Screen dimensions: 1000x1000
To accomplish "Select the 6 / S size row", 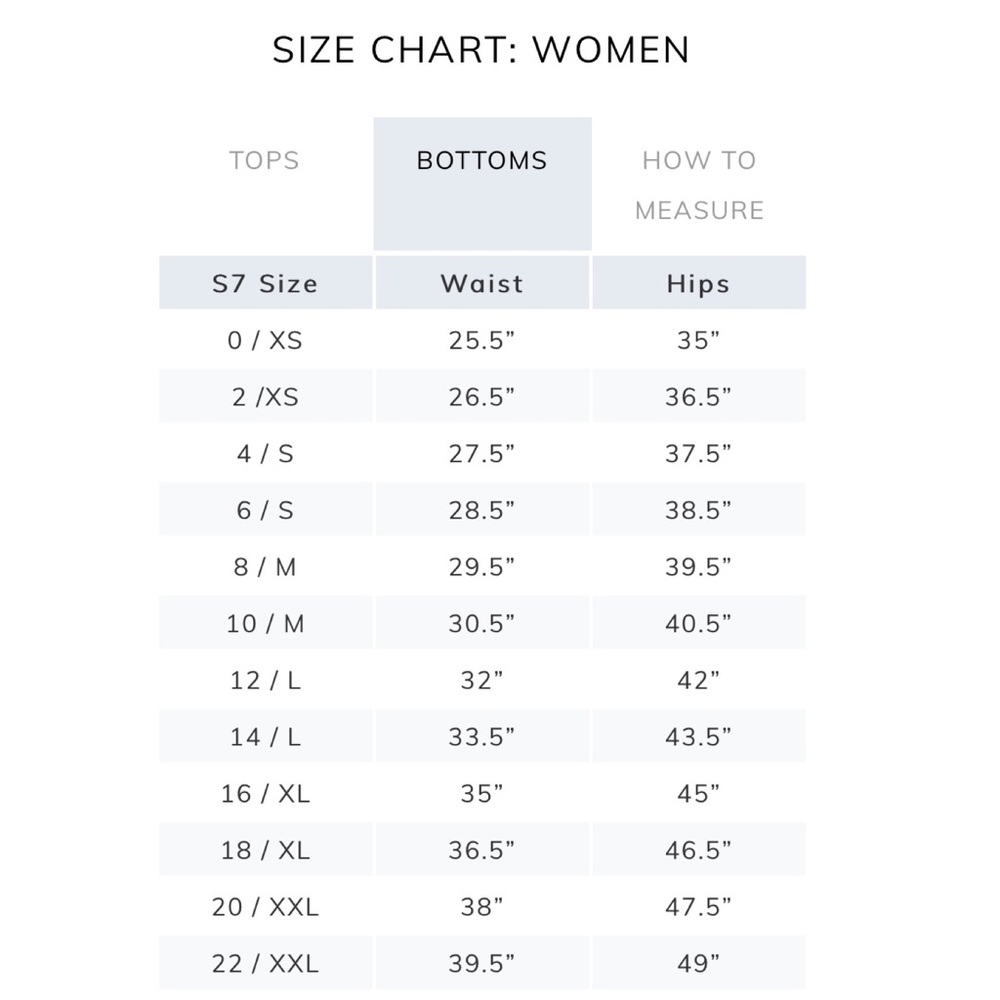I will (483, 510).
